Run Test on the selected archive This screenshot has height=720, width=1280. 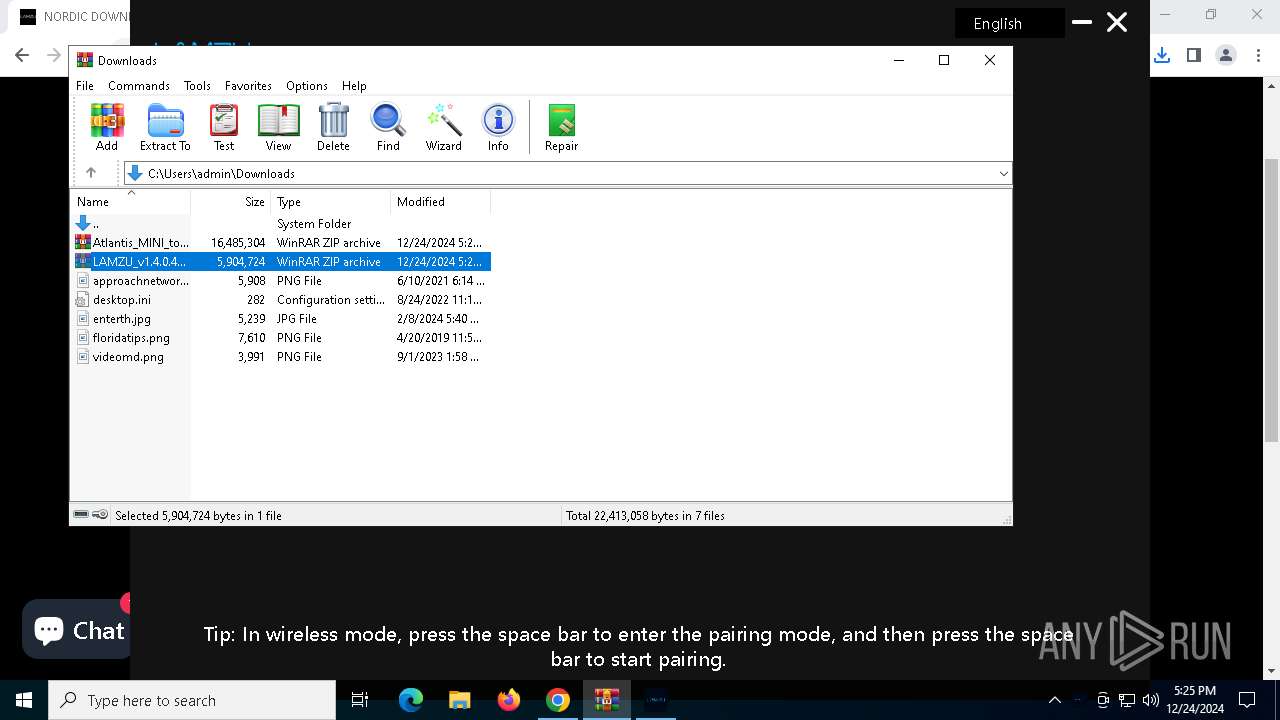click(224, 127)
